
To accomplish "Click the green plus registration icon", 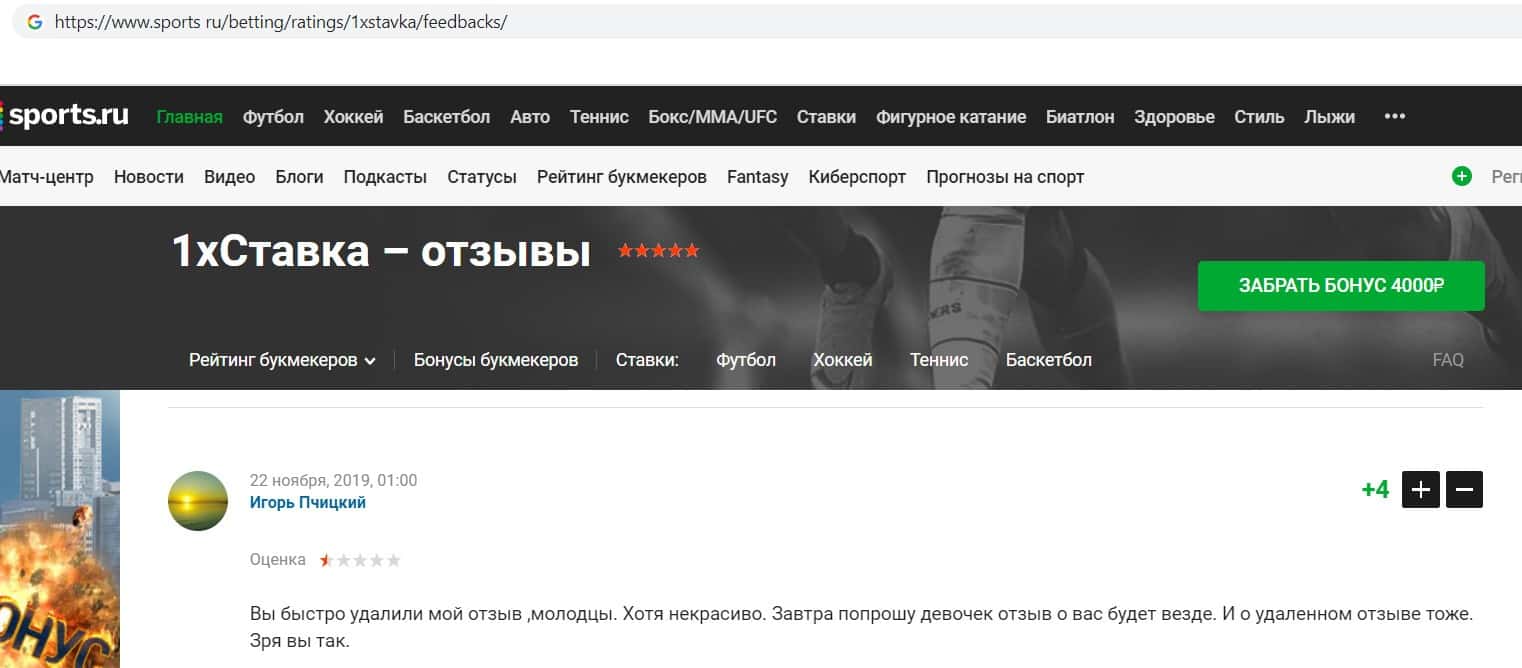I will pyautogui.click(x=1462, y=176).
